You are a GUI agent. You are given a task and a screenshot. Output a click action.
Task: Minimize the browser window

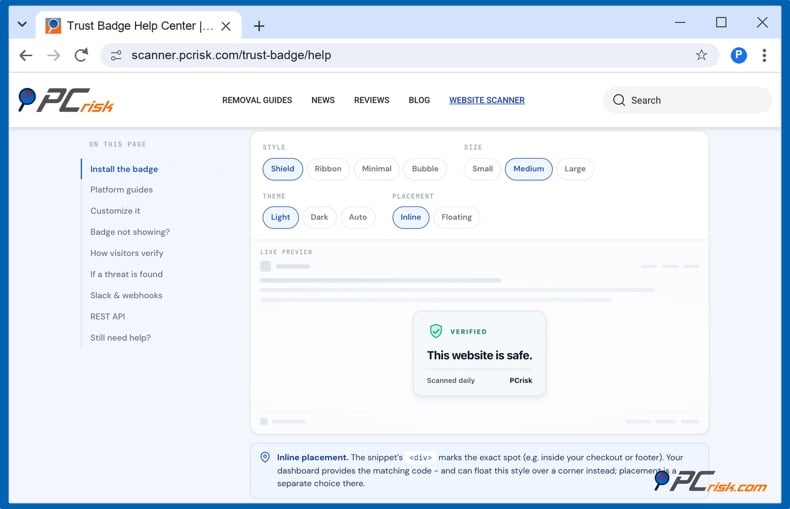[x=680, y=23]
